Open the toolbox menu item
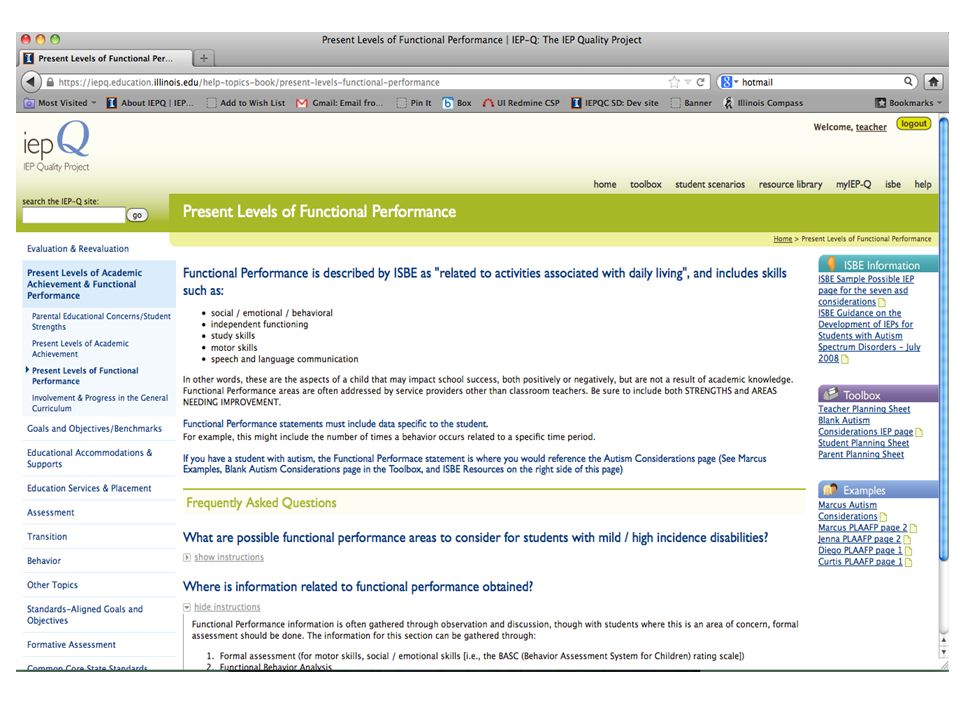960x720 pixels. coord(645,184)
